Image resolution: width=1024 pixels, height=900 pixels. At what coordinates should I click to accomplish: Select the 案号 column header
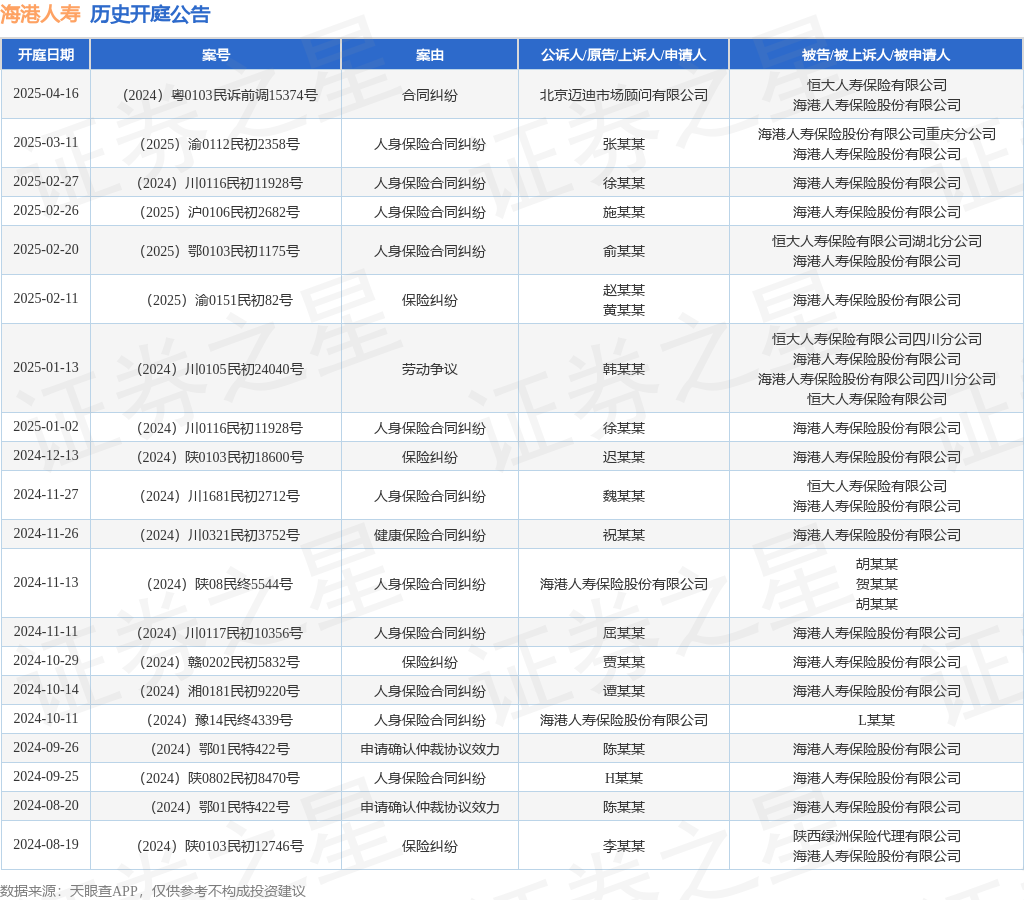coord(216,55)
